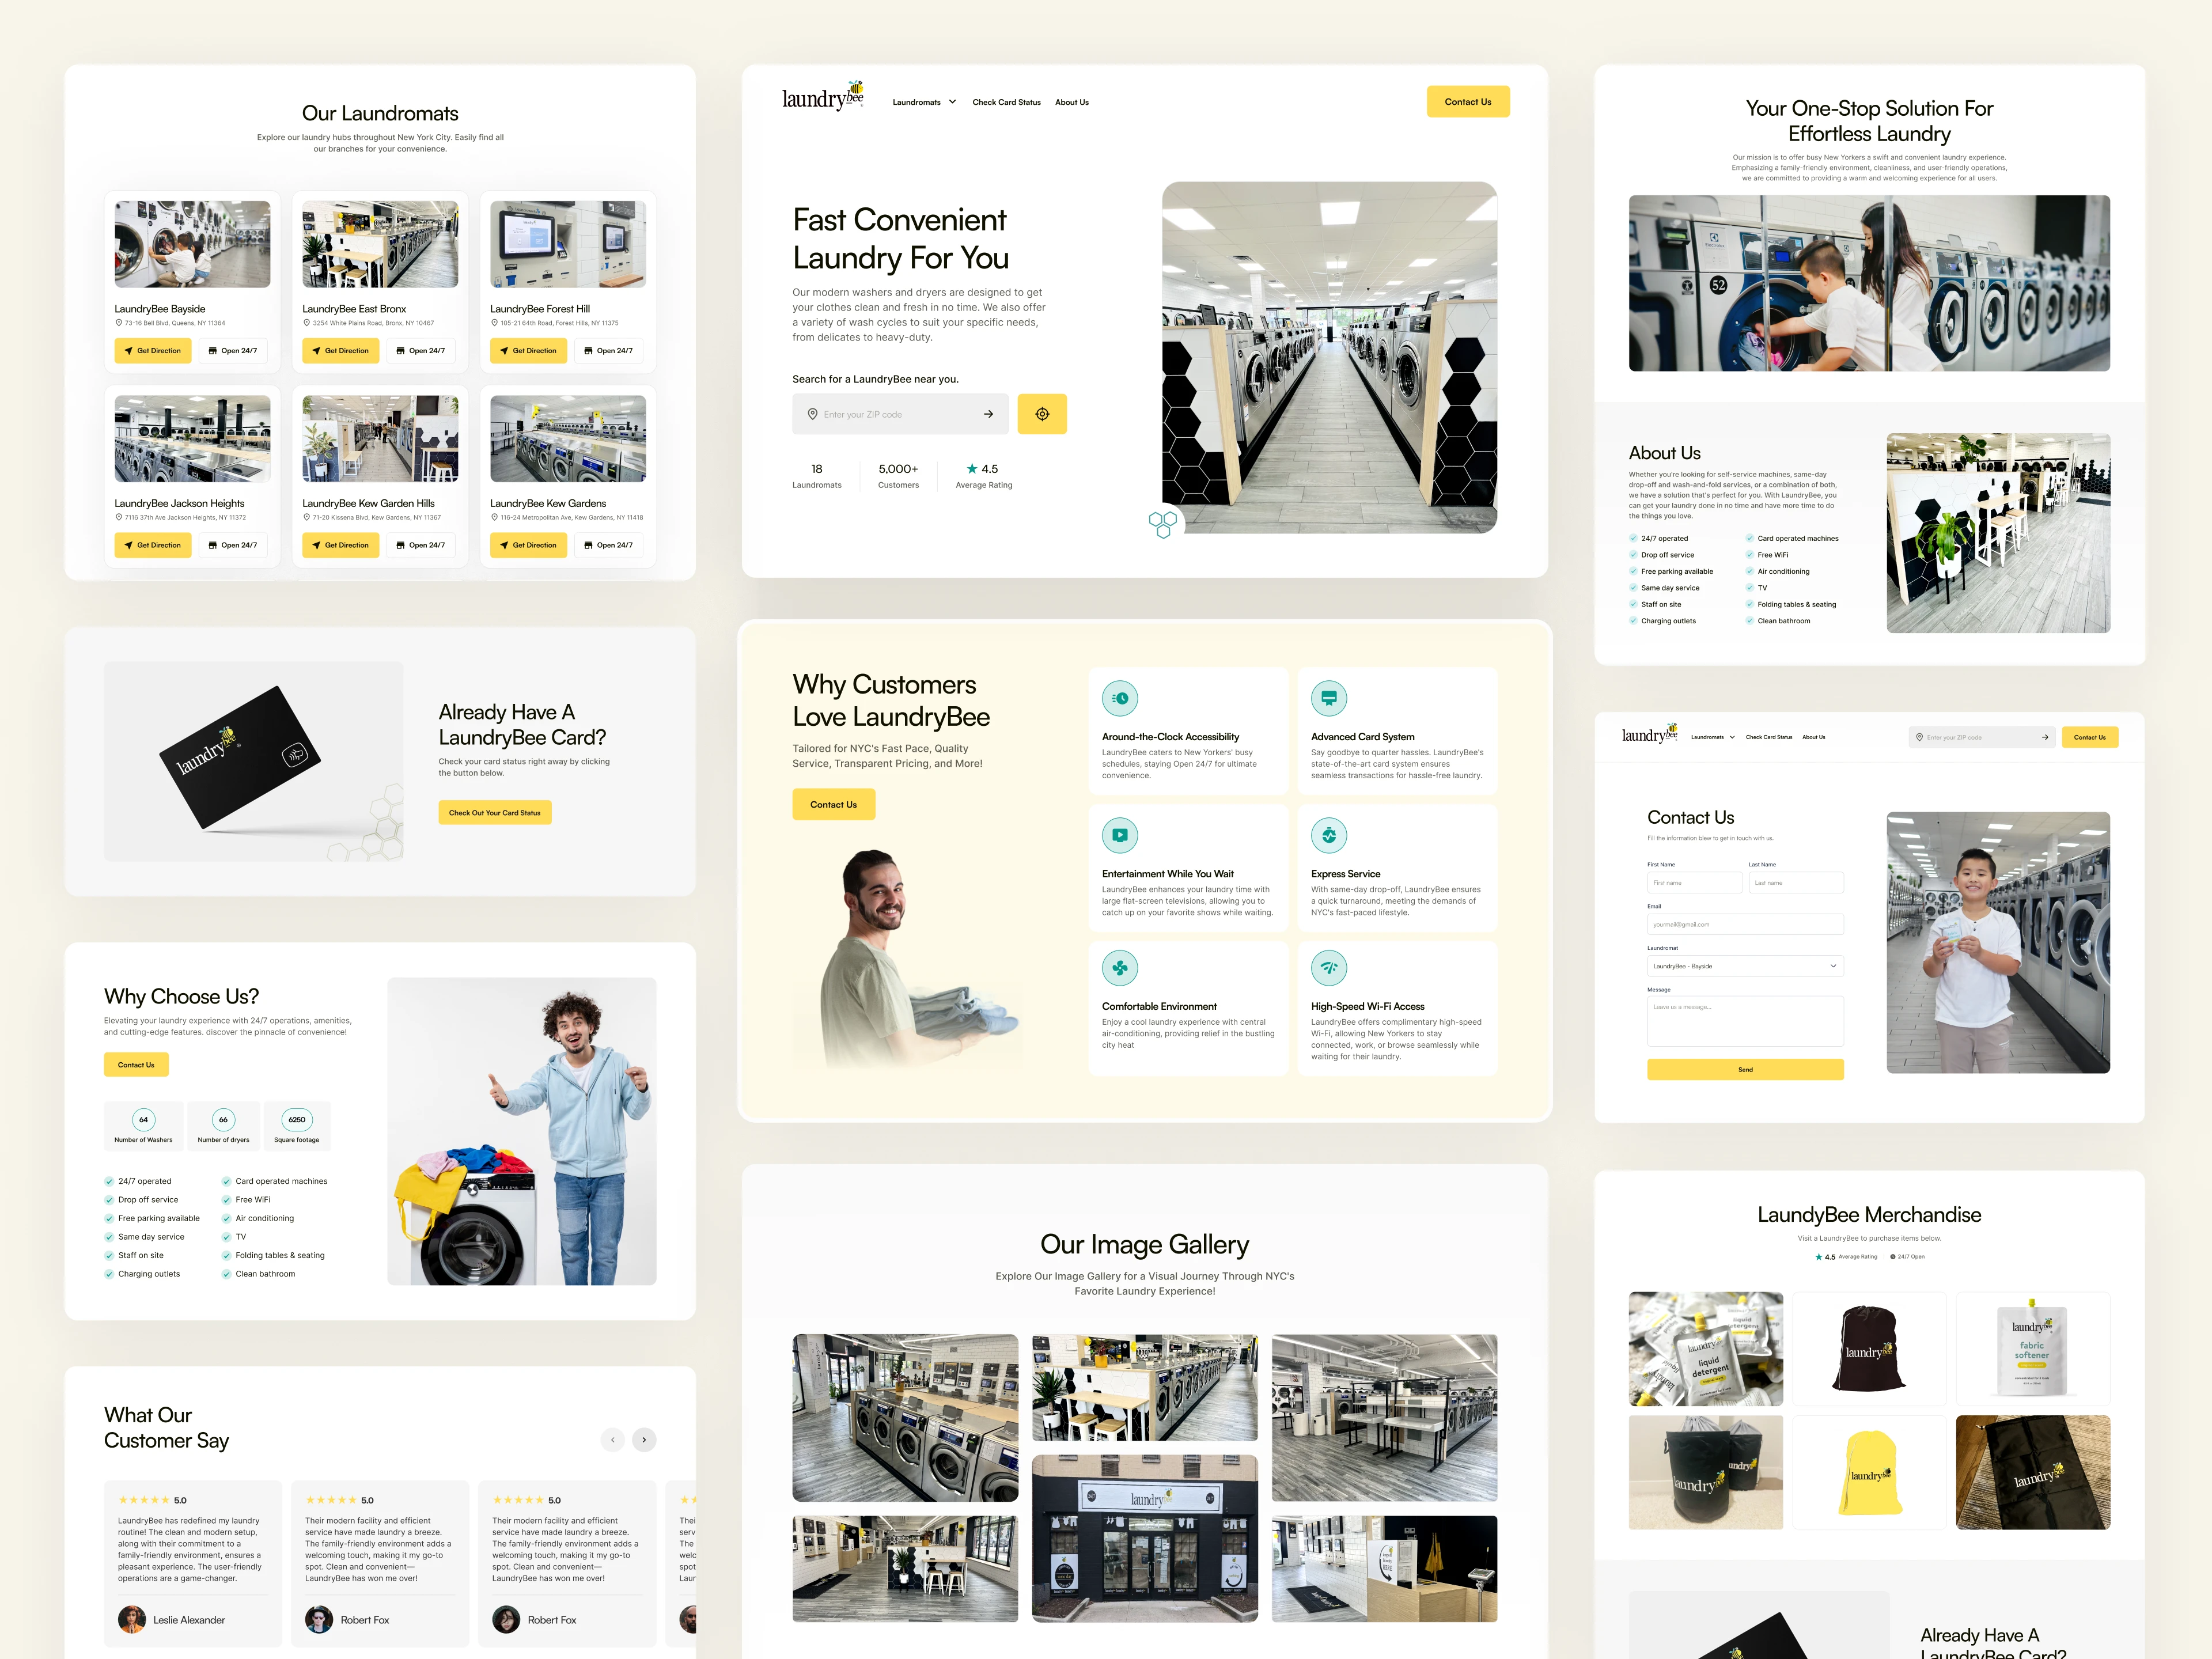Click High-Speed Wi-Fi Access icon

click(1329, 968)
